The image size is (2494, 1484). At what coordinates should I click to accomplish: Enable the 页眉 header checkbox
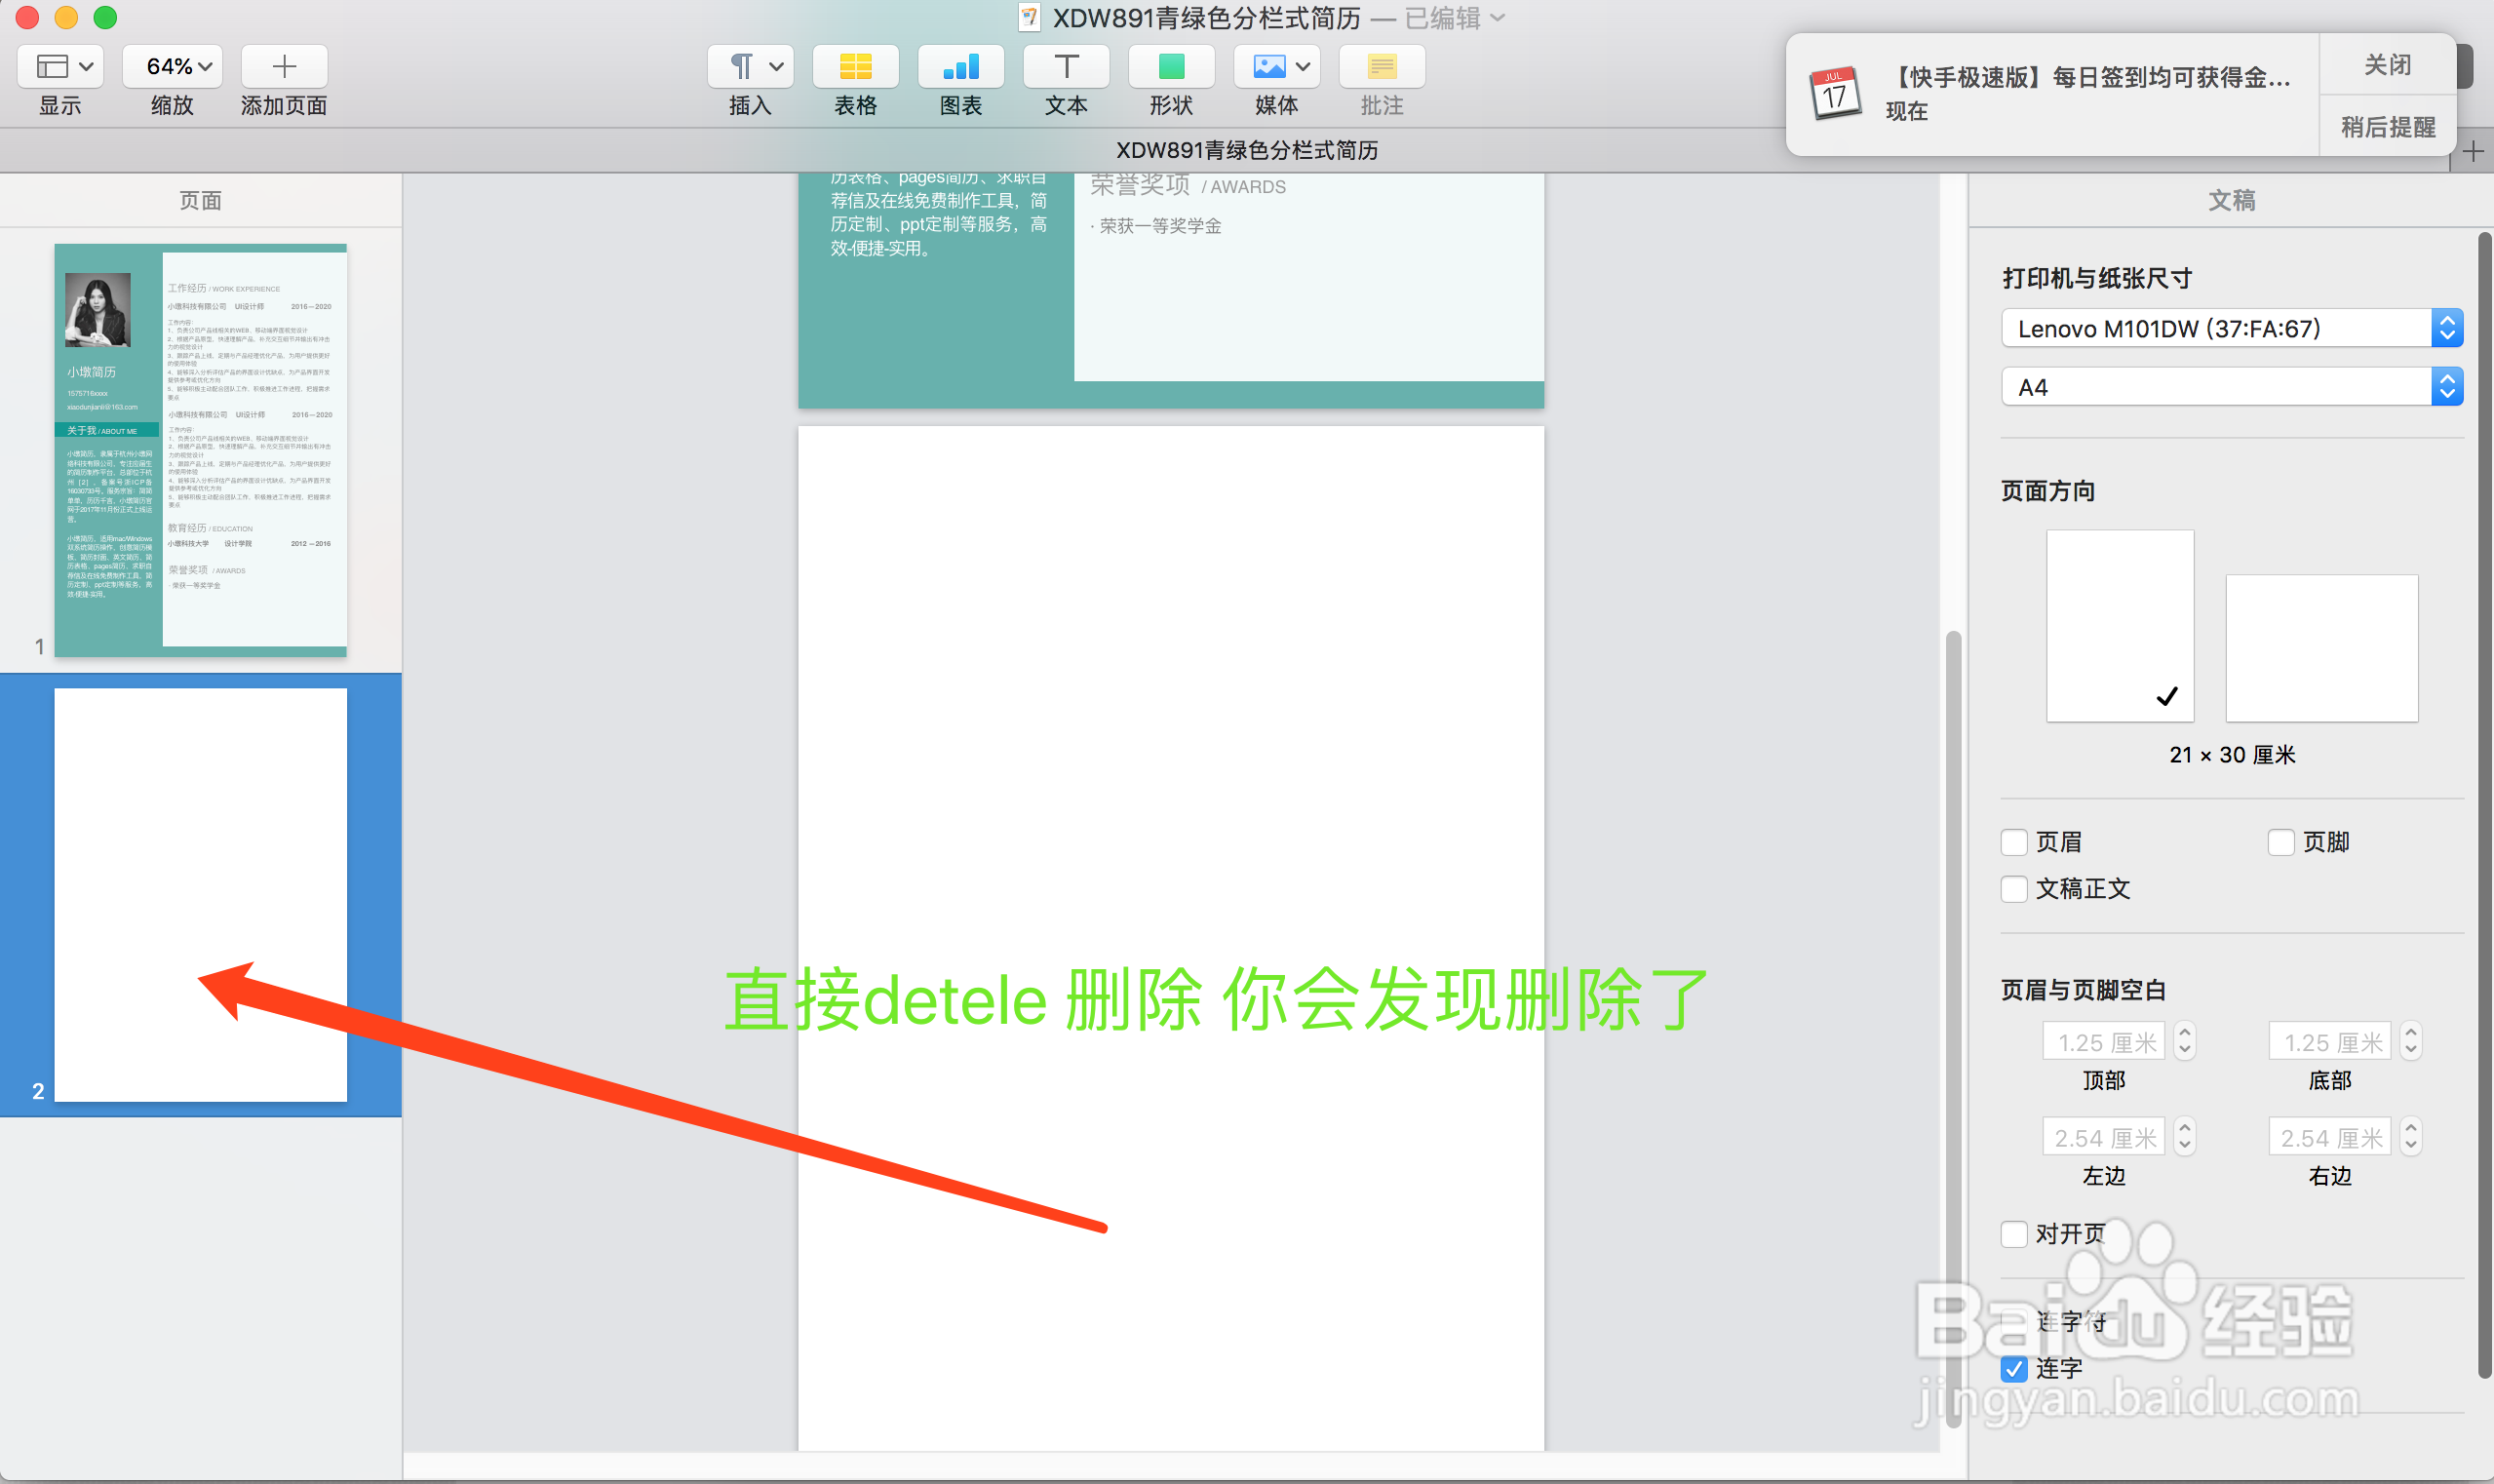2014,842
